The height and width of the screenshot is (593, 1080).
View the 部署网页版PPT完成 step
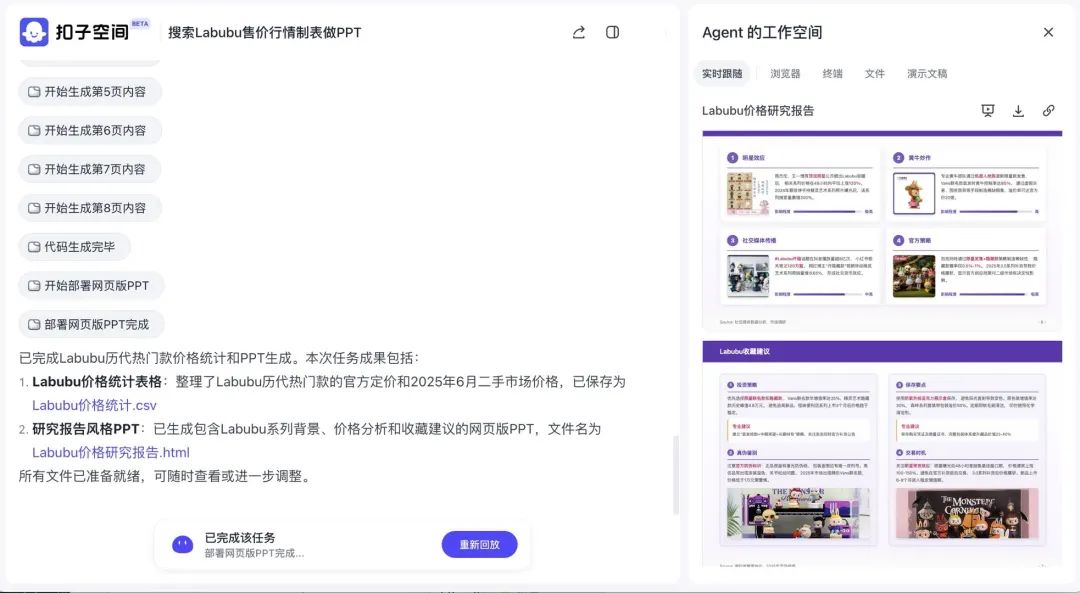(91, 324)
